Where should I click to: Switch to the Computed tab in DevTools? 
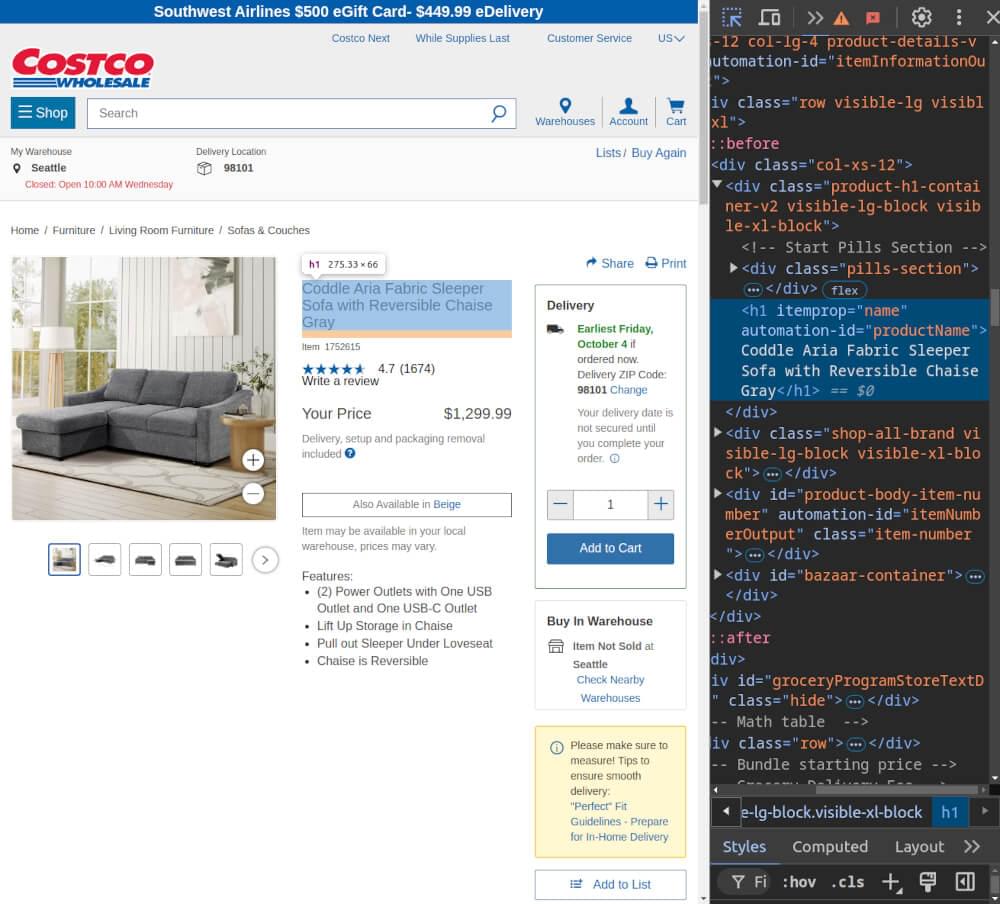point(830,846)
